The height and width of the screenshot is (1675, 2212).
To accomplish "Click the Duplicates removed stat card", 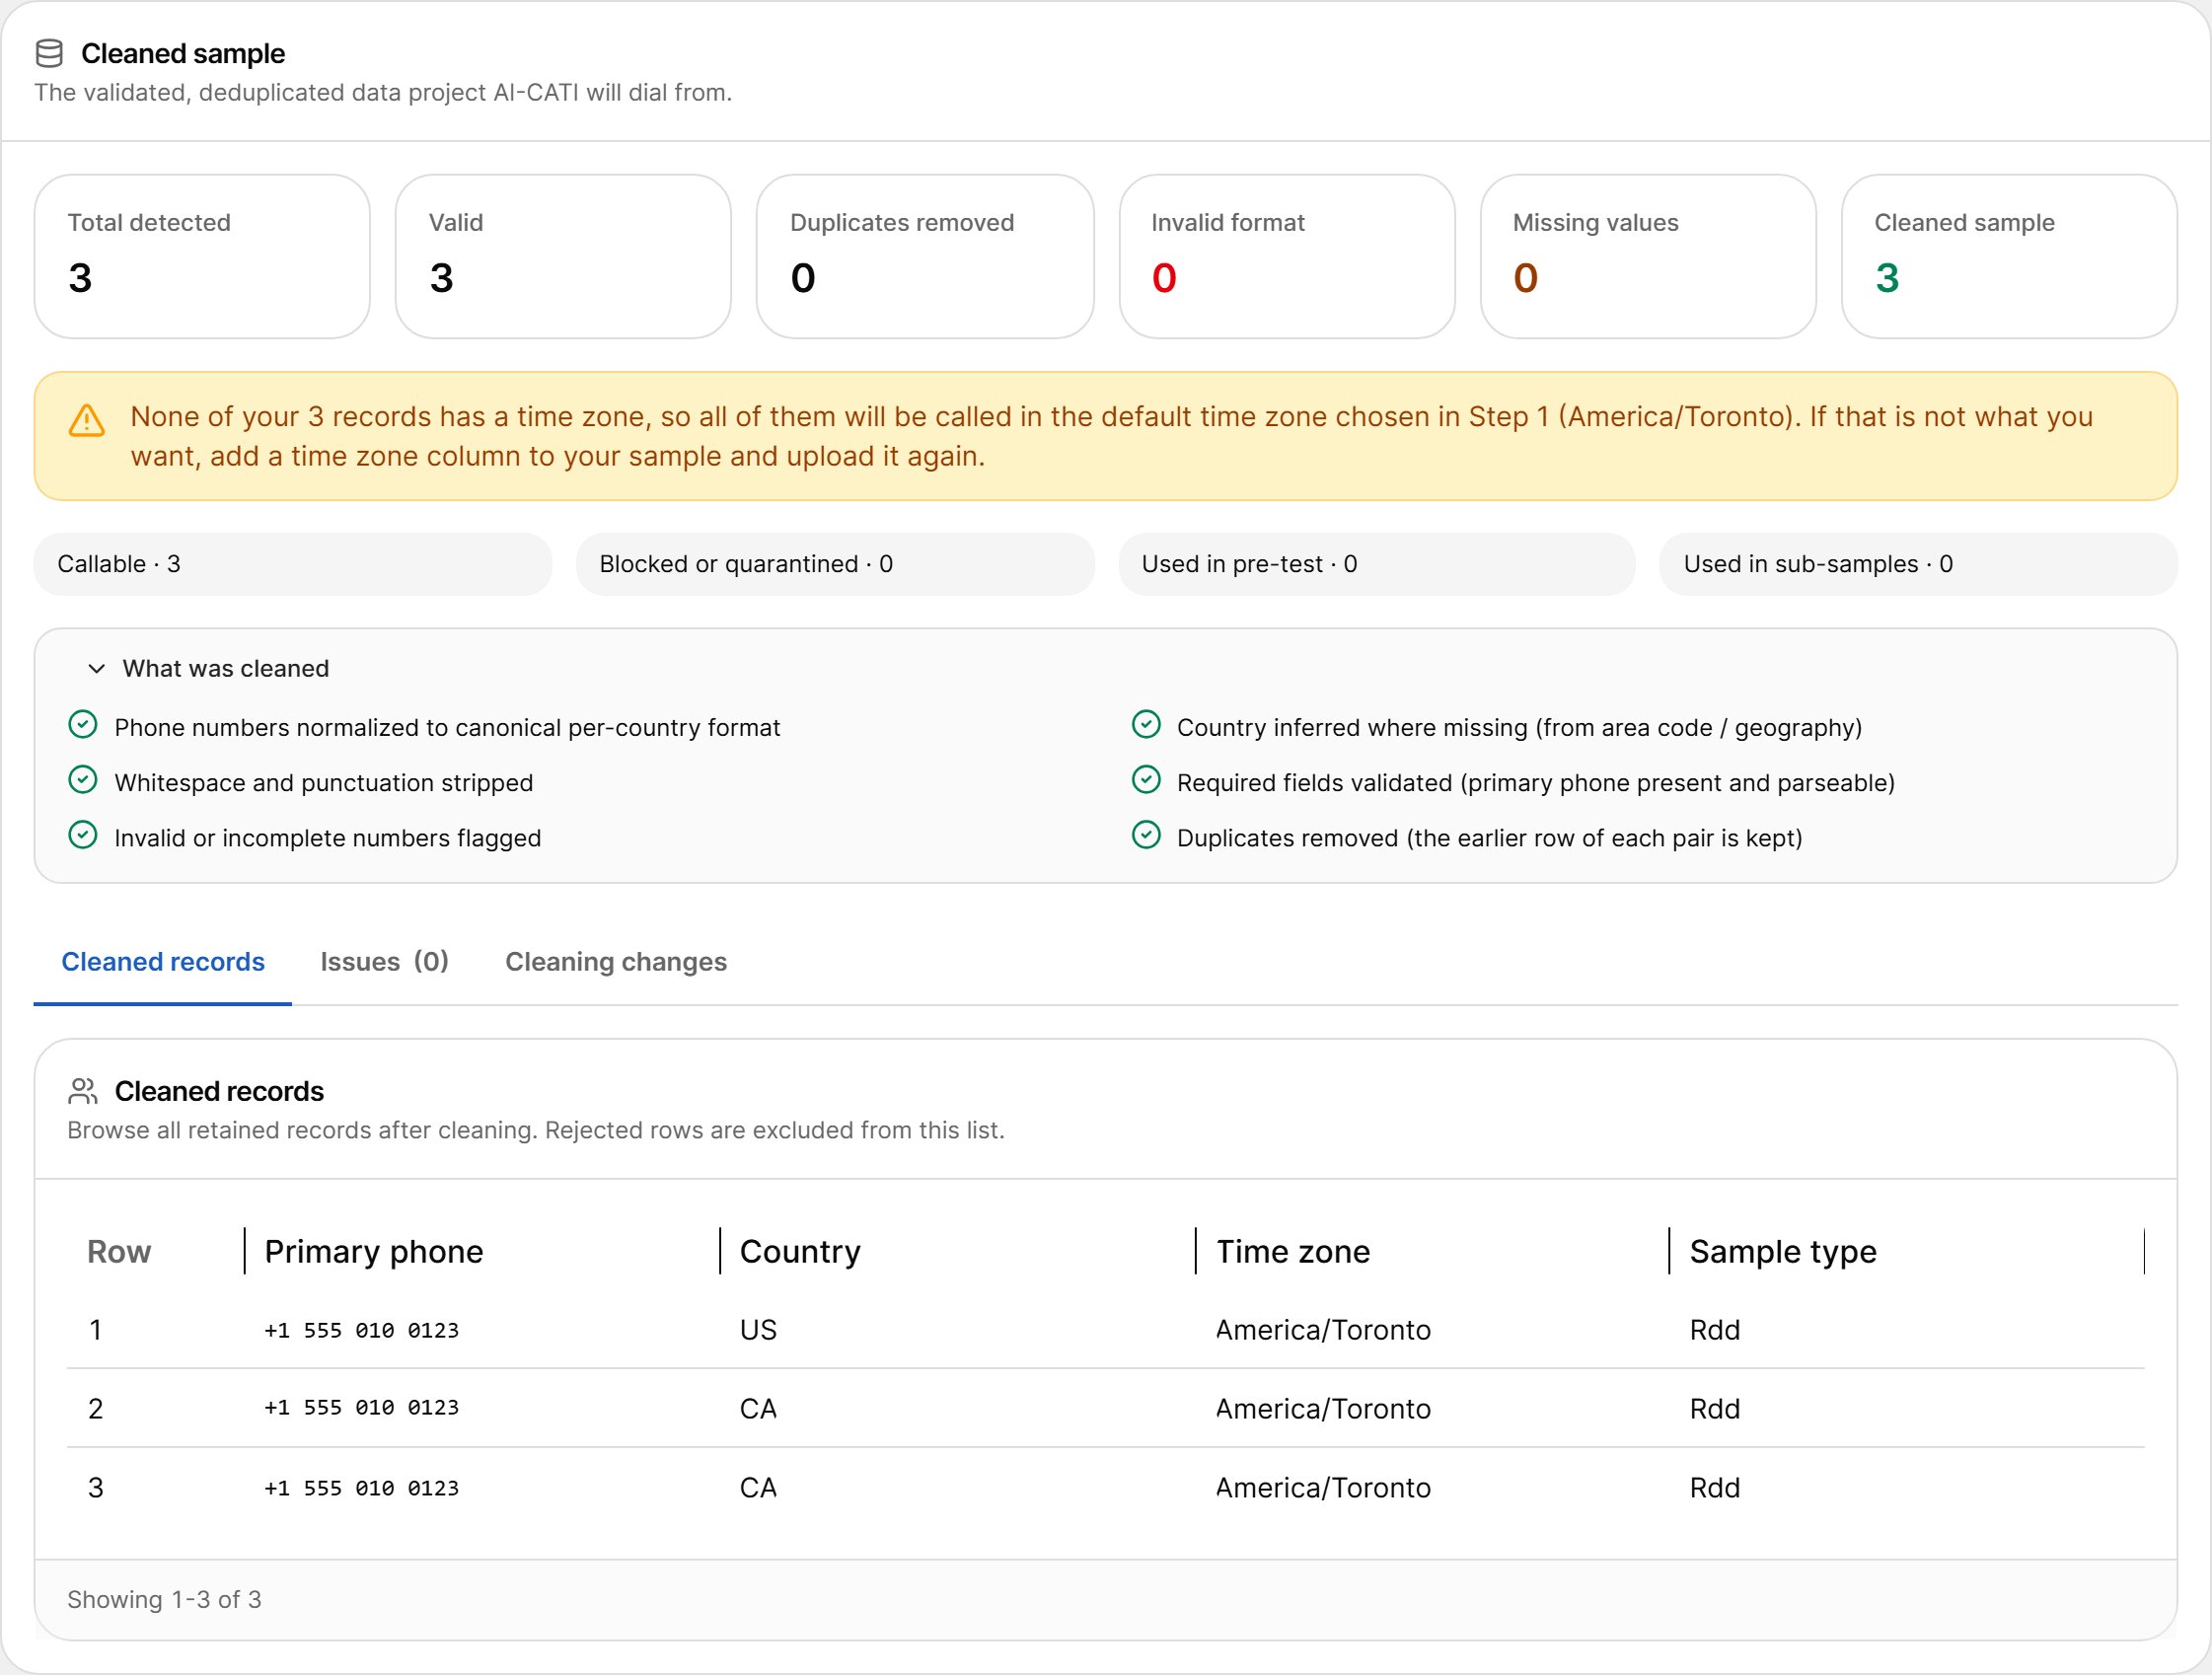I will pyautogui.click(x=925, y=257).
